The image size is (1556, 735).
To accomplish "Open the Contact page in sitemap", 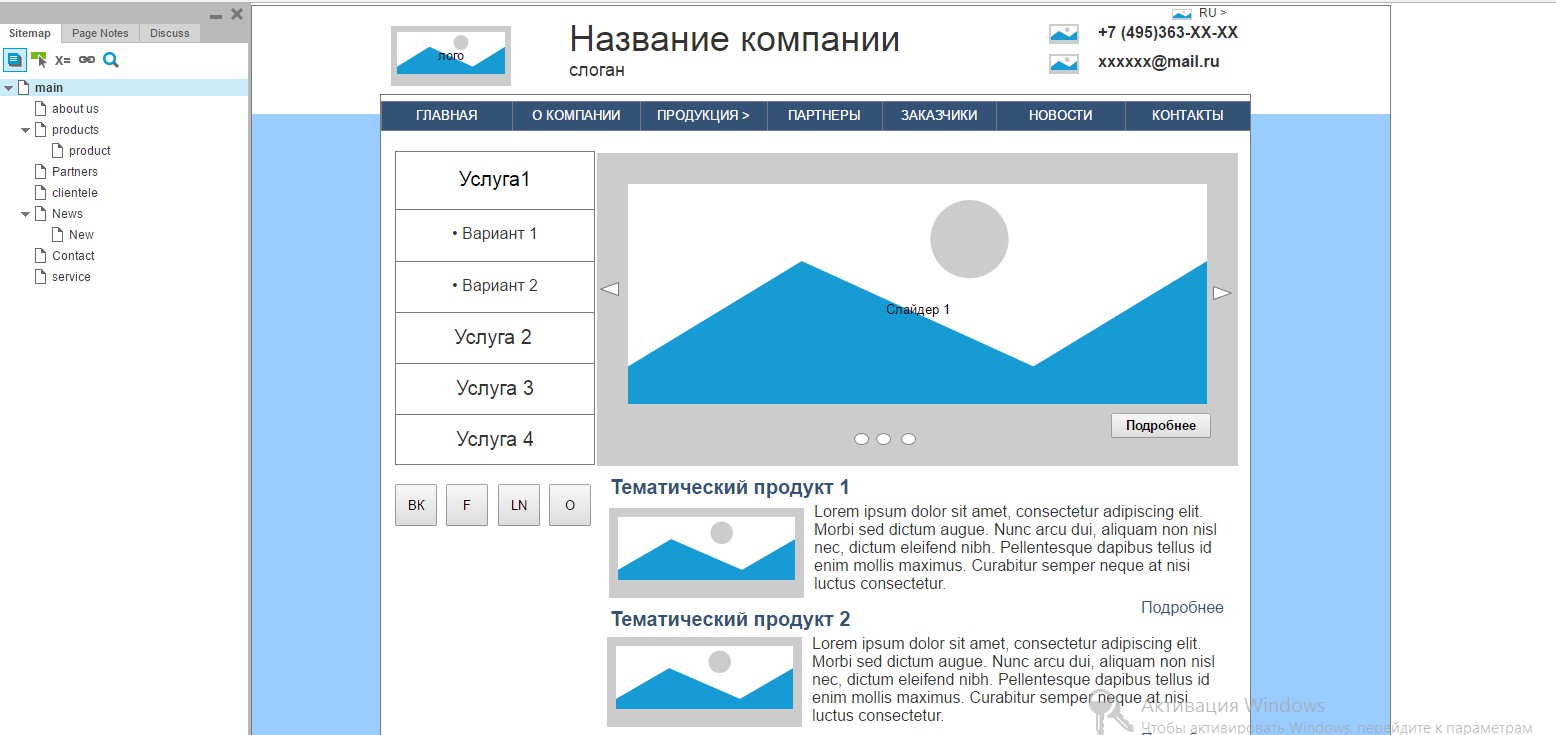I will 73,256.
